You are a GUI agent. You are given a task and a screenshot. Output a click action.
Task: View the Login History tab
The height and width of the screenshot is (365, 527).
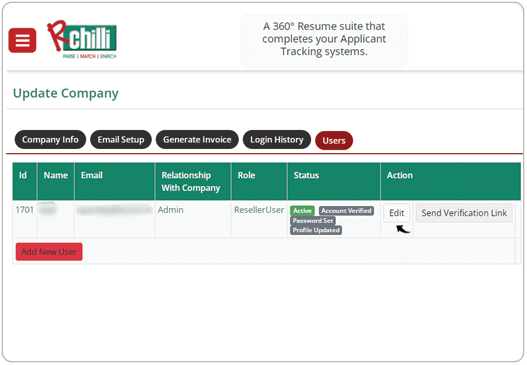[277, 139]
